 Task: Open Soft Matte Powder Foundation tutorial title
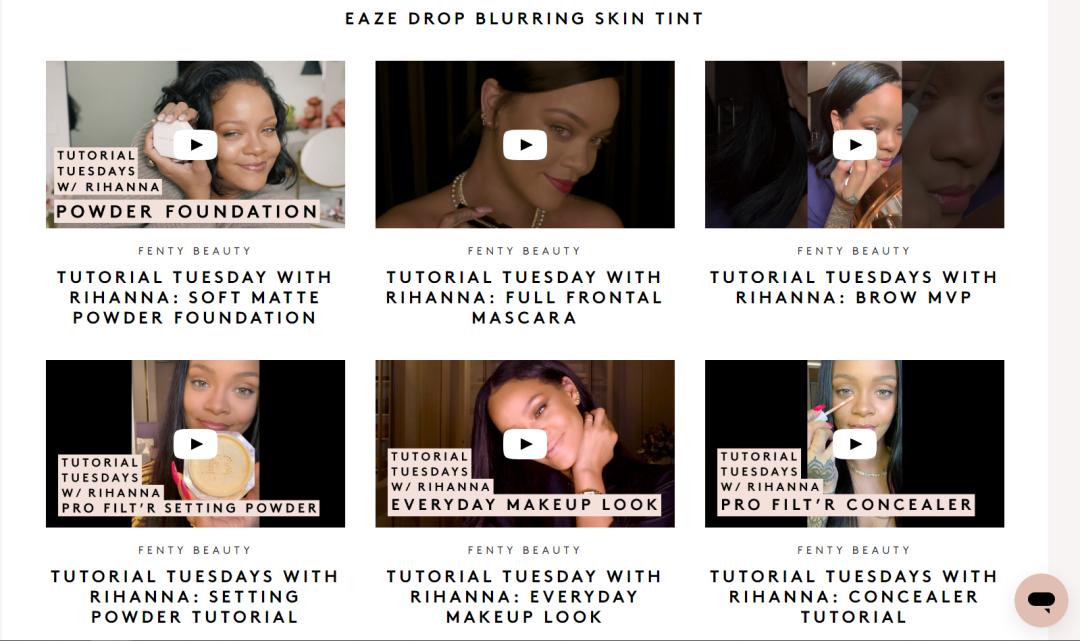click(x=195, y=297)
